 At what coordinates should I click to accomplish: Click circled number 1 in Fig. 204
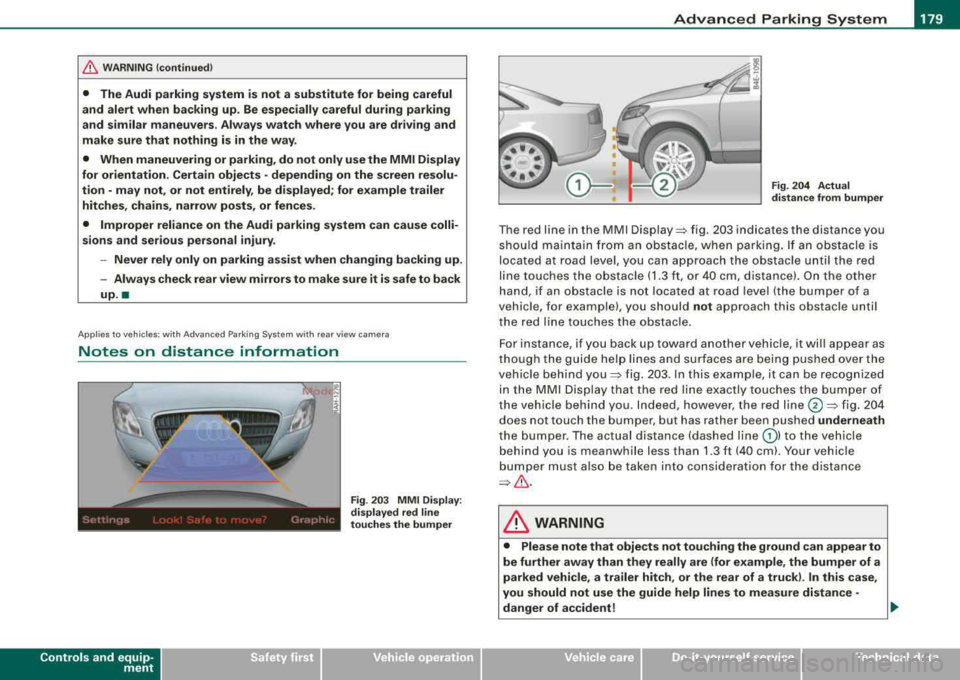578,185
